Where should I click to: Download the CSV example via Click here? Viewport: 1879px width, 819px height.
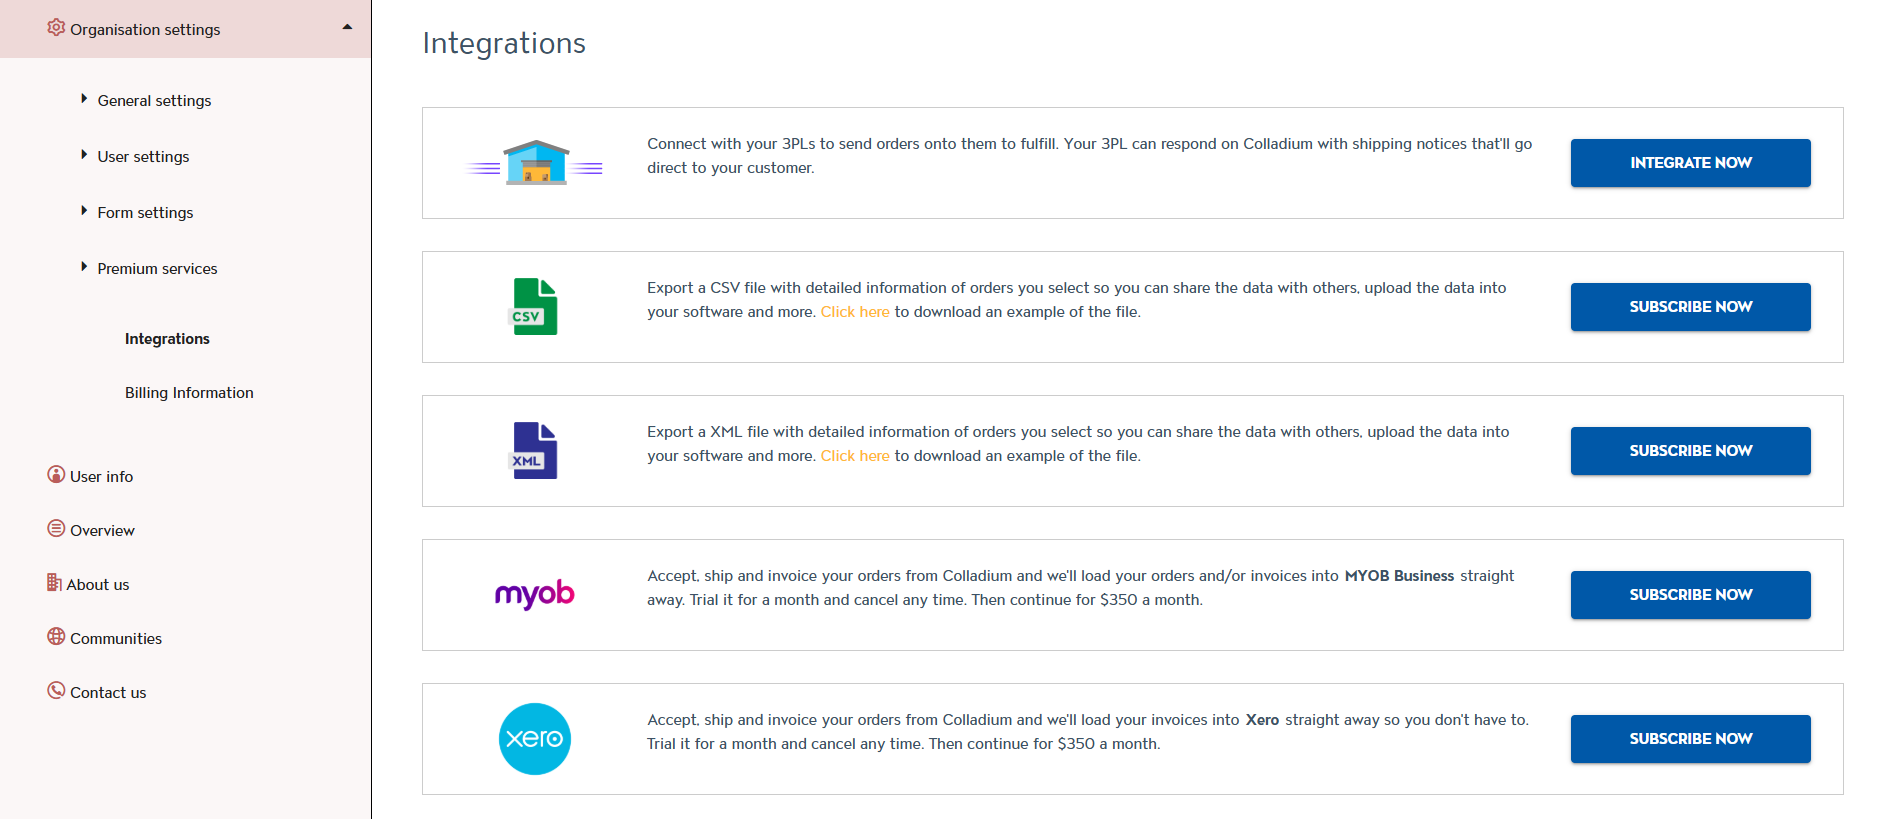coord(855,312)
